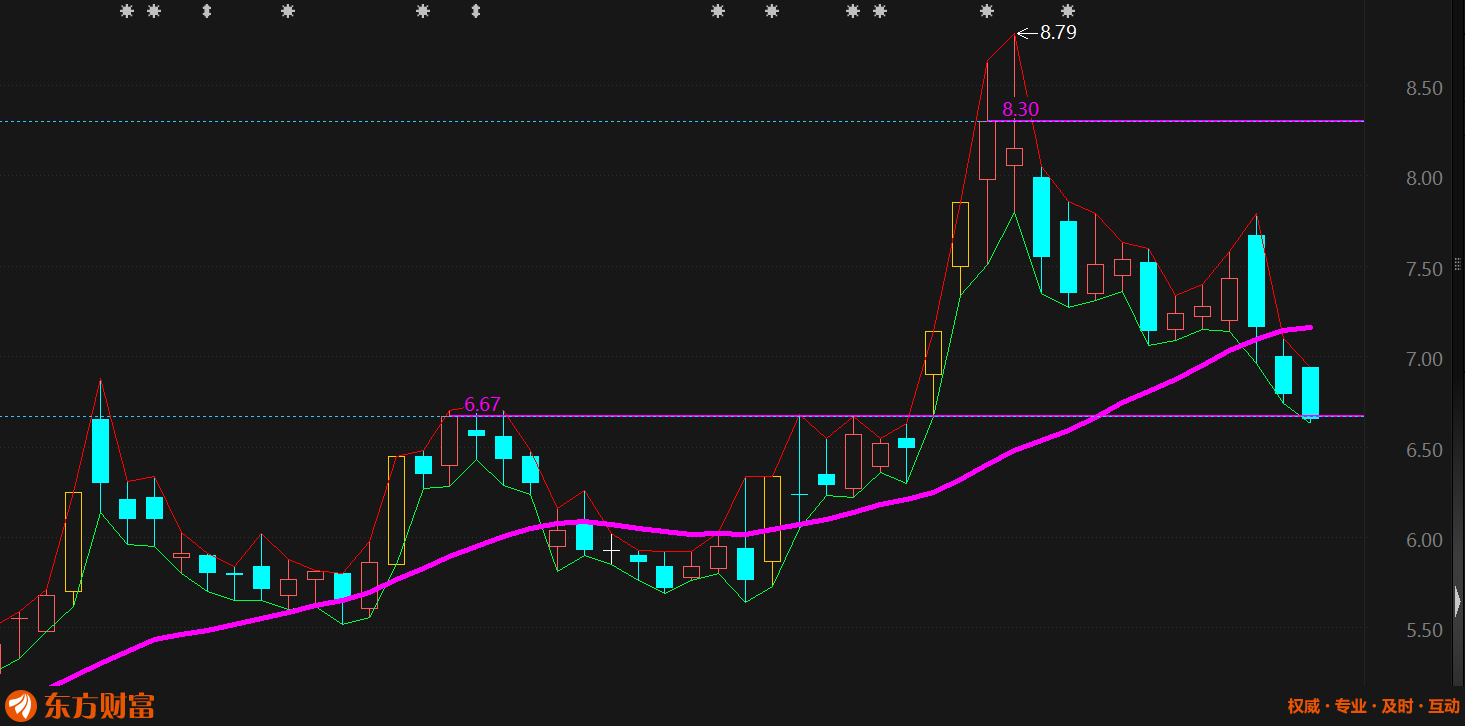Click the star event marker directly above the 8.79 label
1465x726 pixels.
coord(1067,11)
